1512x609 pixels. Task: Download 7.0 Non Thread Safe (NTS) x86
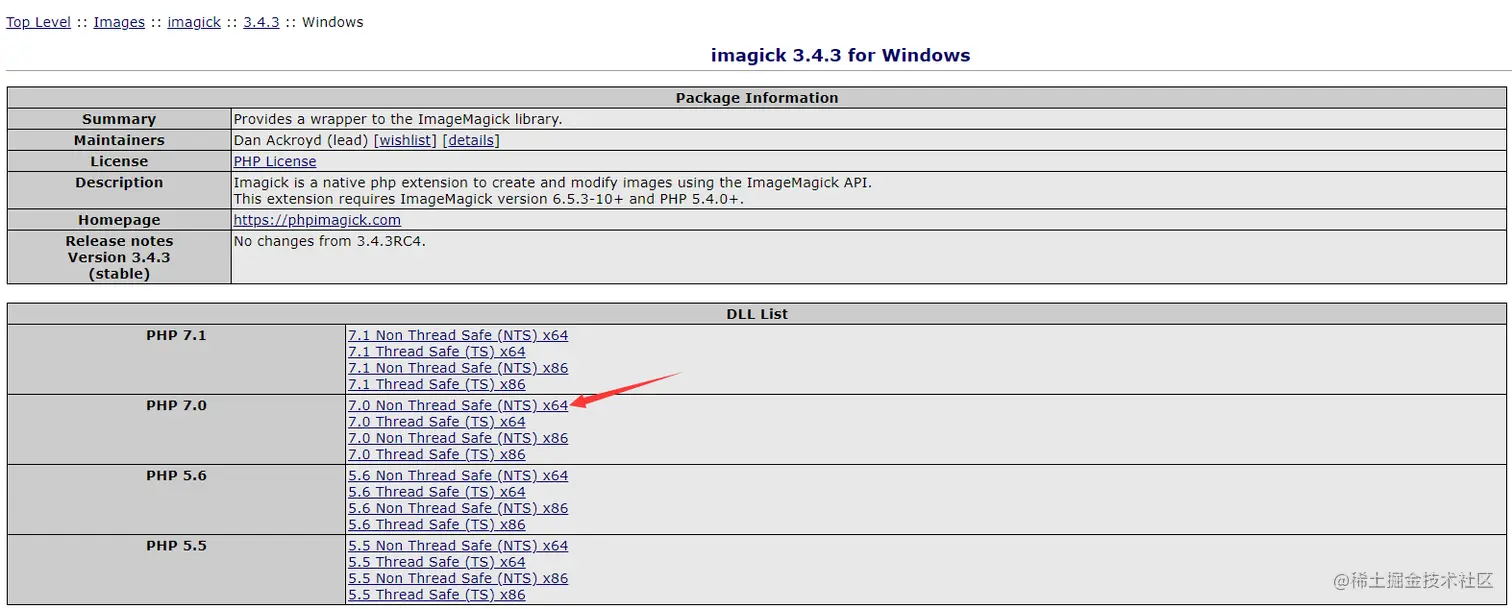(458, 438)
